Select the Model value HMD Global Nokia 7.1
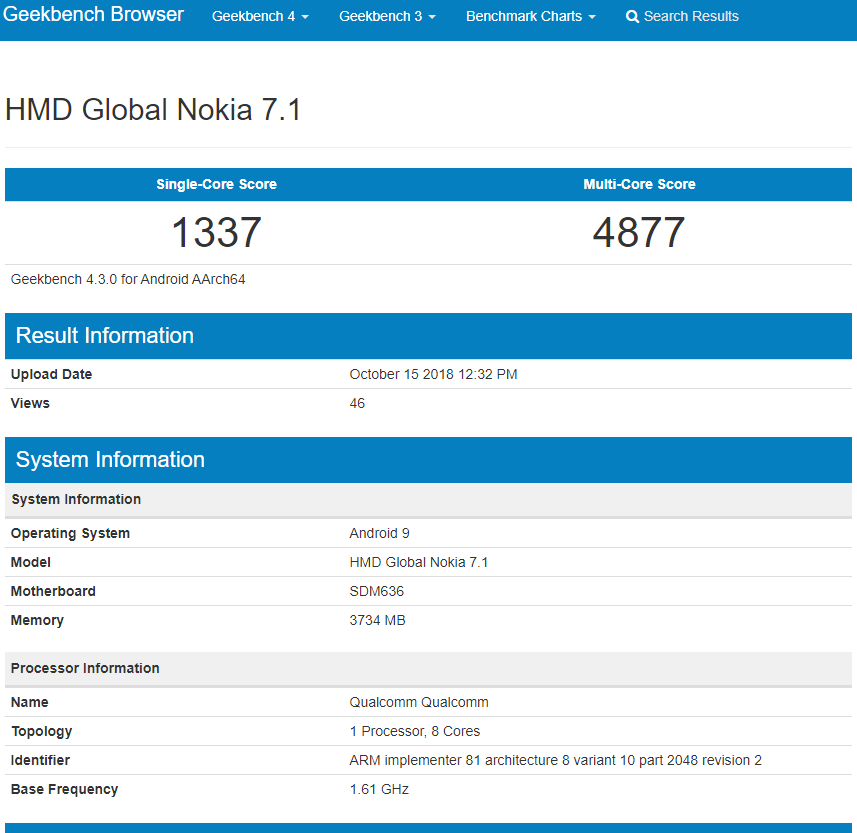The image size is (857, 833). 419,562
